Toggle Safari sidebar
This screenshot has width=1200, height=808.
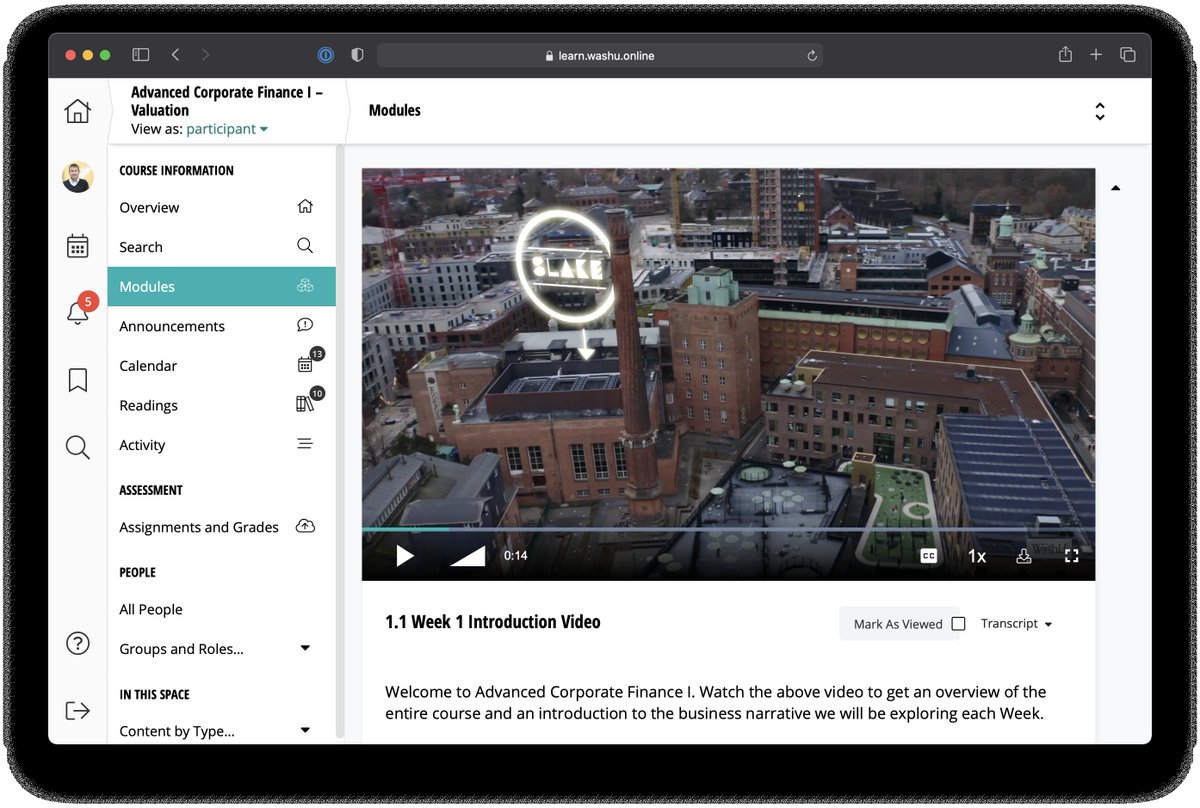tap(140, 55)
